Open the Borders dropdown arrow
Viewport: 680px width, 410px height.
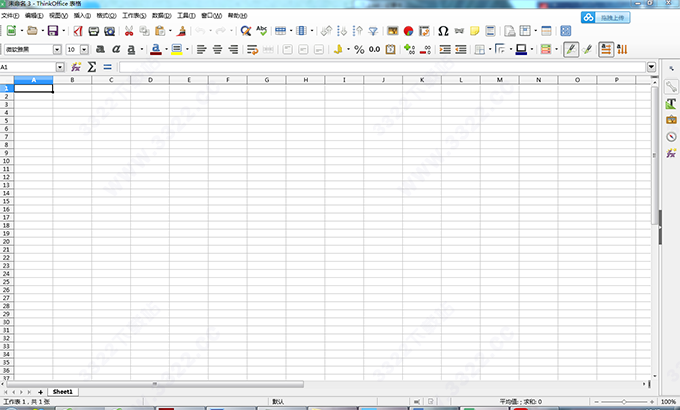pos(490,49)
